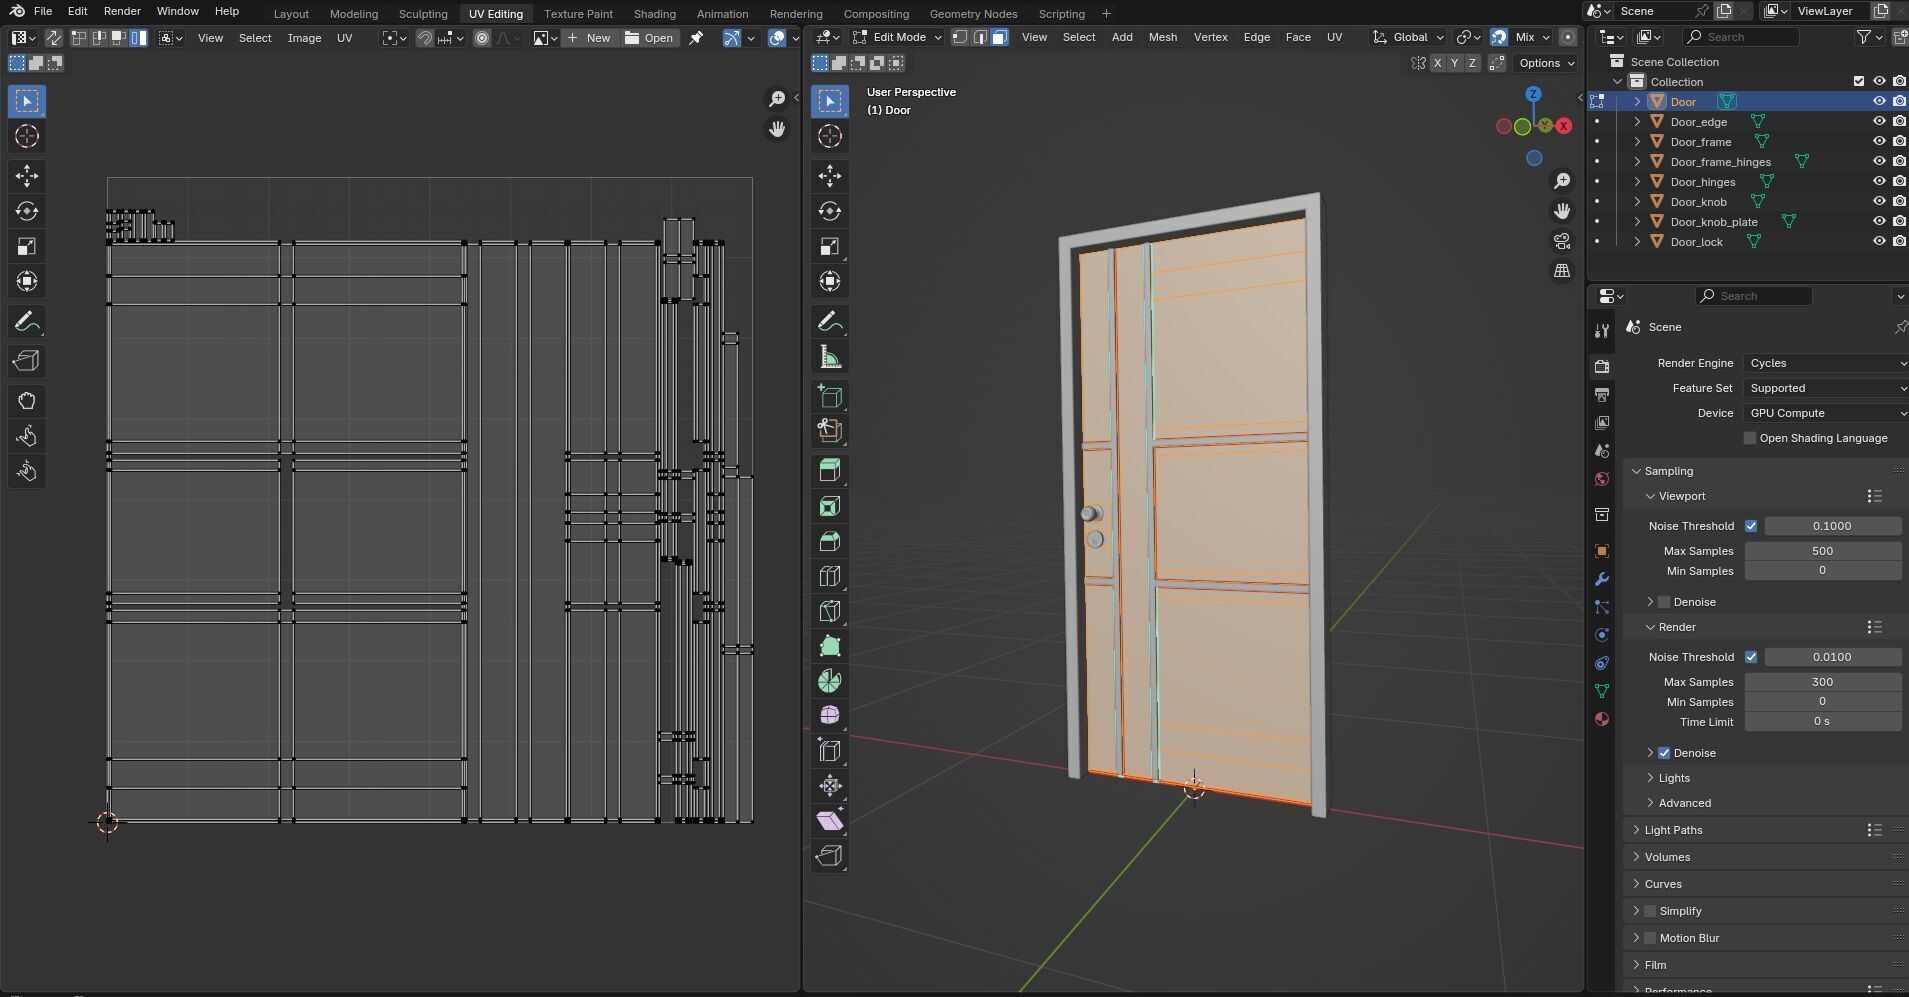Open the Mesh menu in 3D viewport
The image size is (1909, 997).
(x=1162, y=37)
